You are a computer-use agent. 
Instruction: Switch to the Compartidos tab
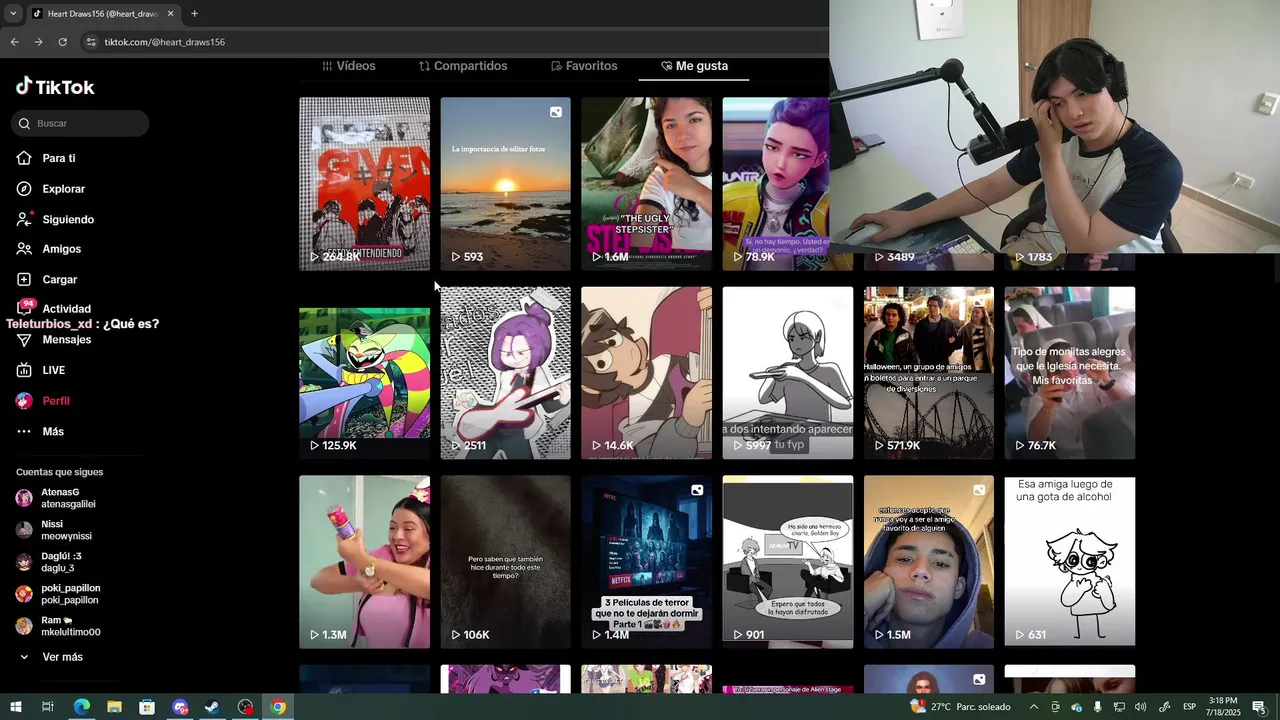tap(463, 66)
